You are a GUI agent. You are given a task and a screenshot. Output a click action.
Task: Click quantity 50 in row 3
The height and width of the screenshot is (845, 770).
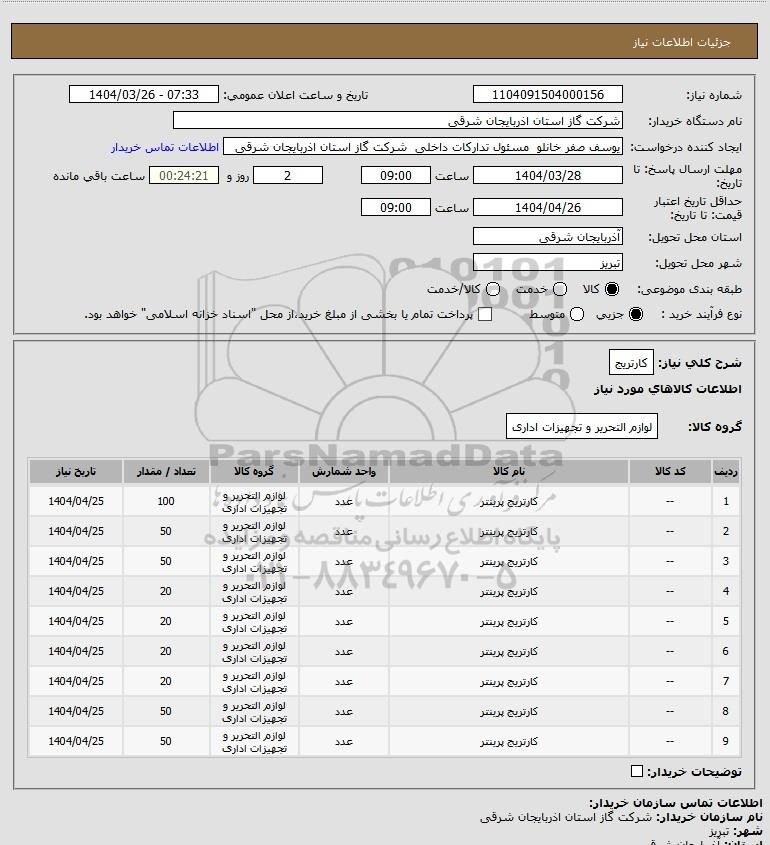coord(166,562)
